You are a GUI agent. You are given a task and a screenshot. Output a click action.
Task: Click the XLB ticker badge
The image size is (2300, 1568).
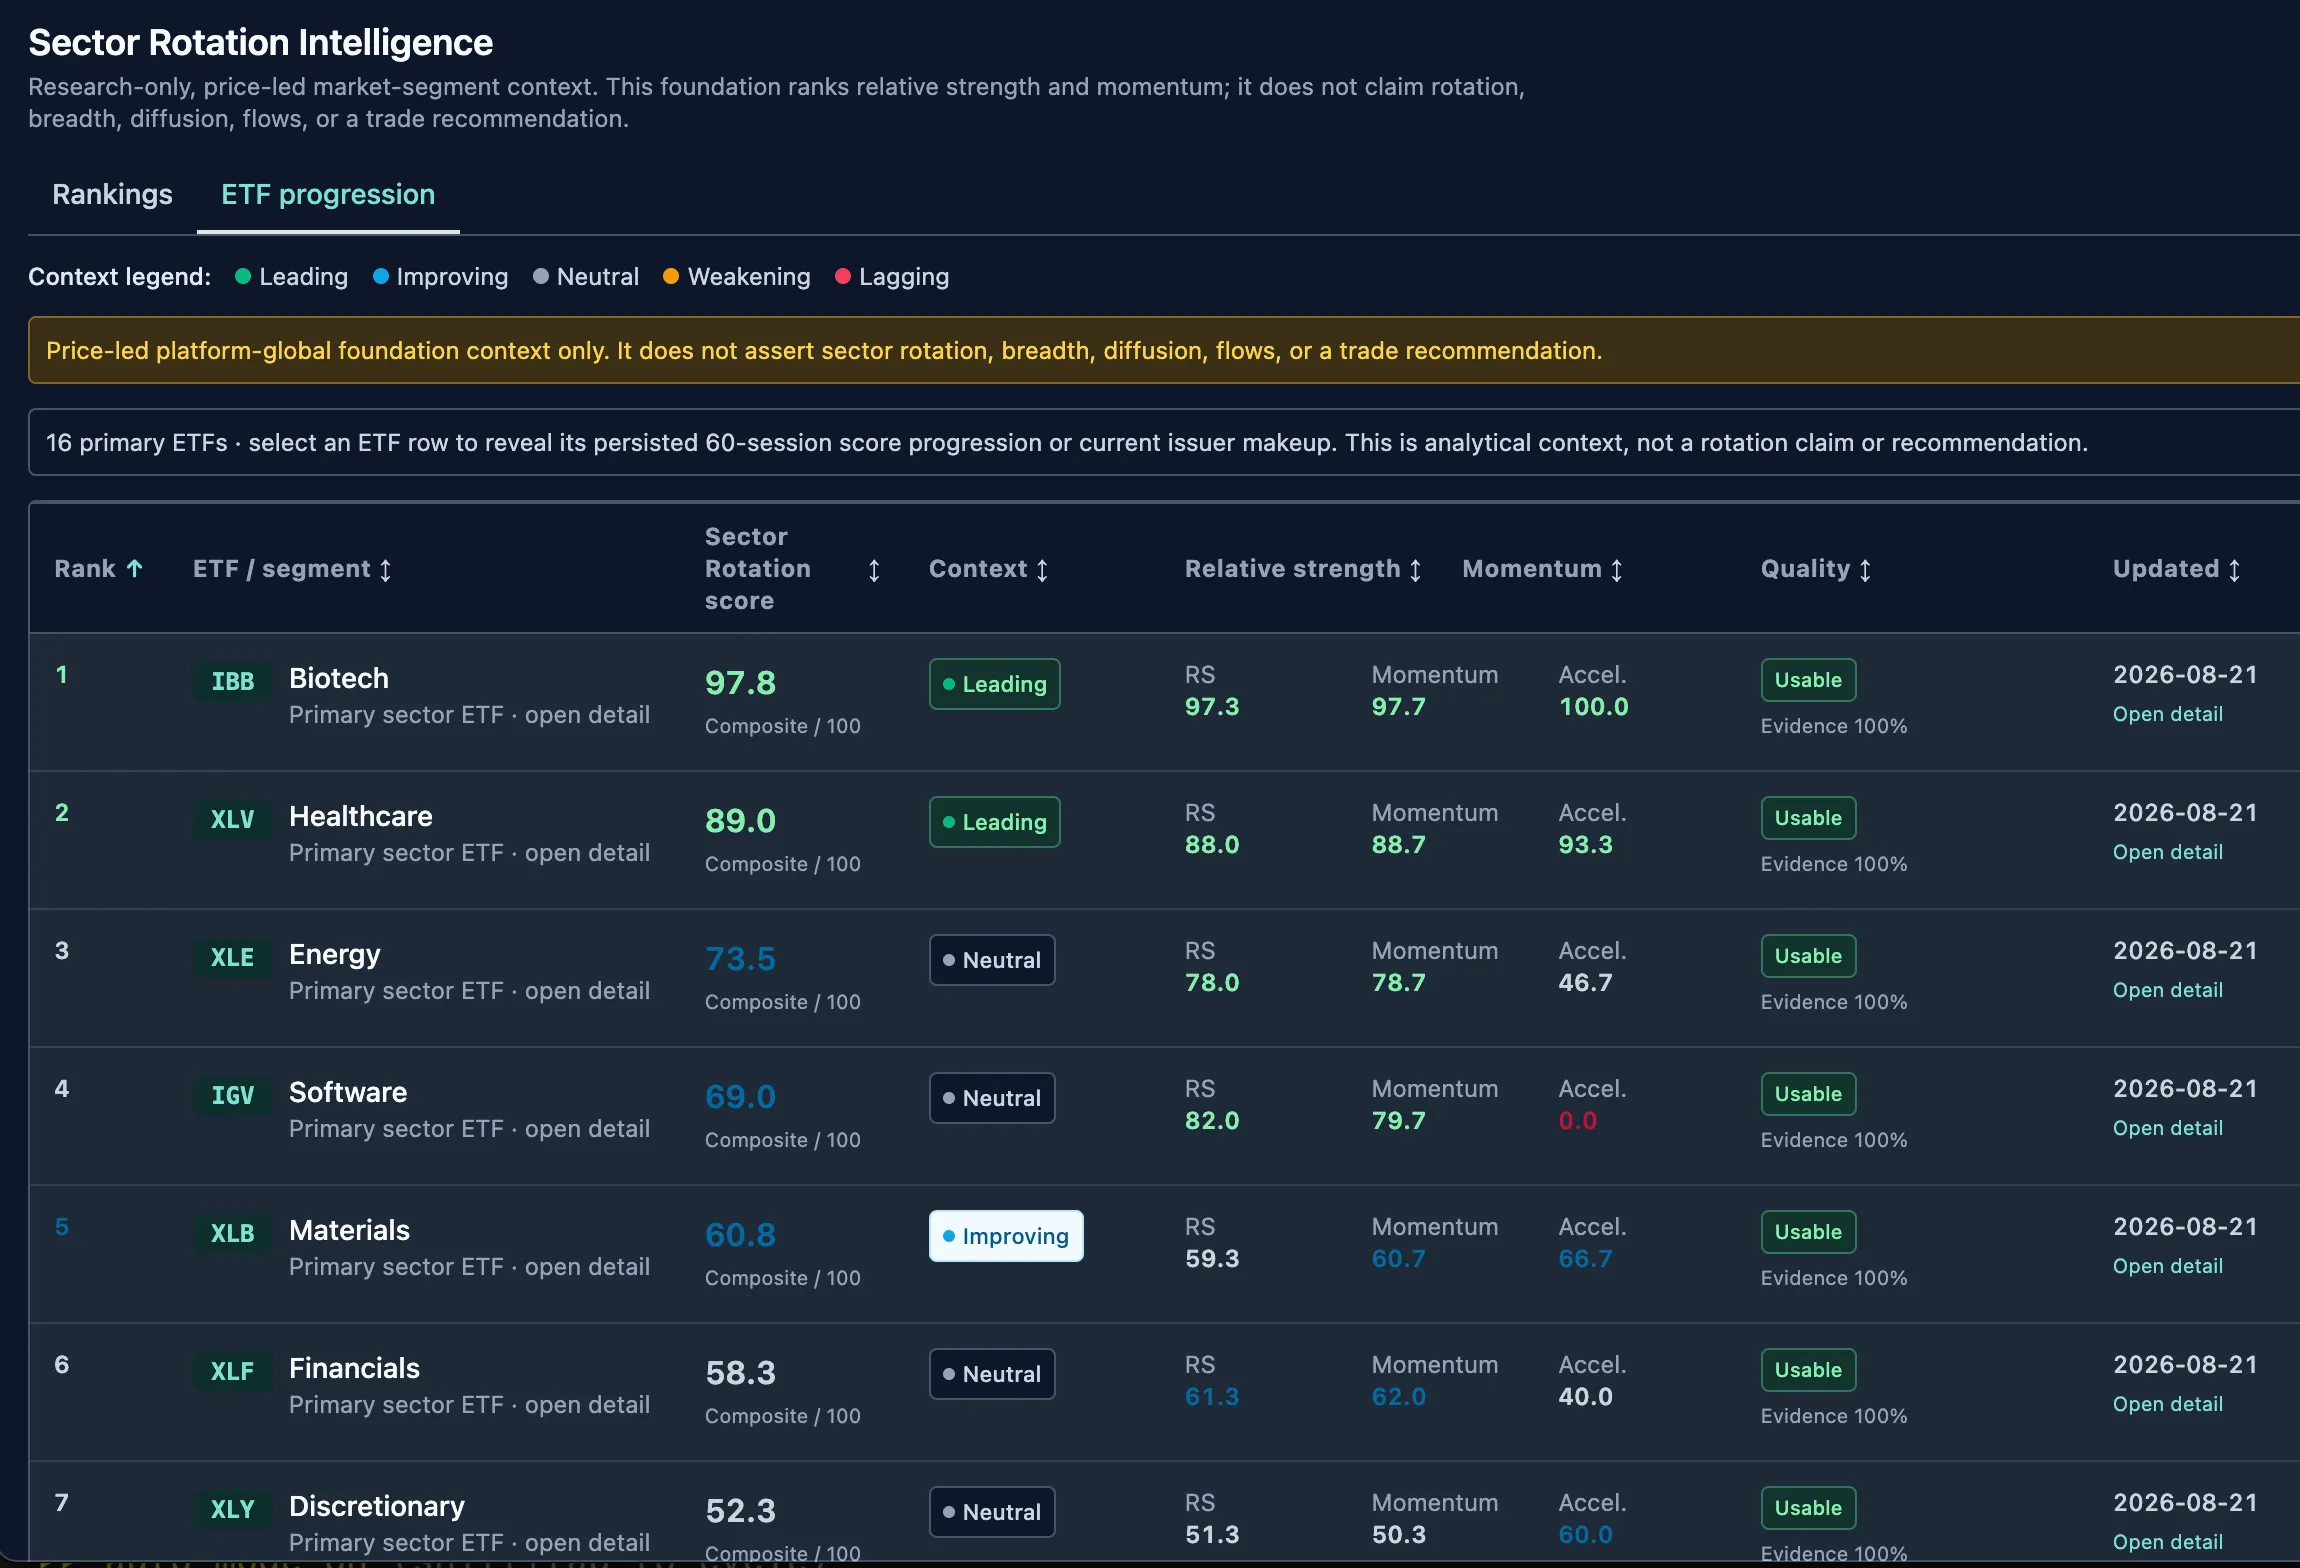pyautogui.click(x=232, y=1233)
